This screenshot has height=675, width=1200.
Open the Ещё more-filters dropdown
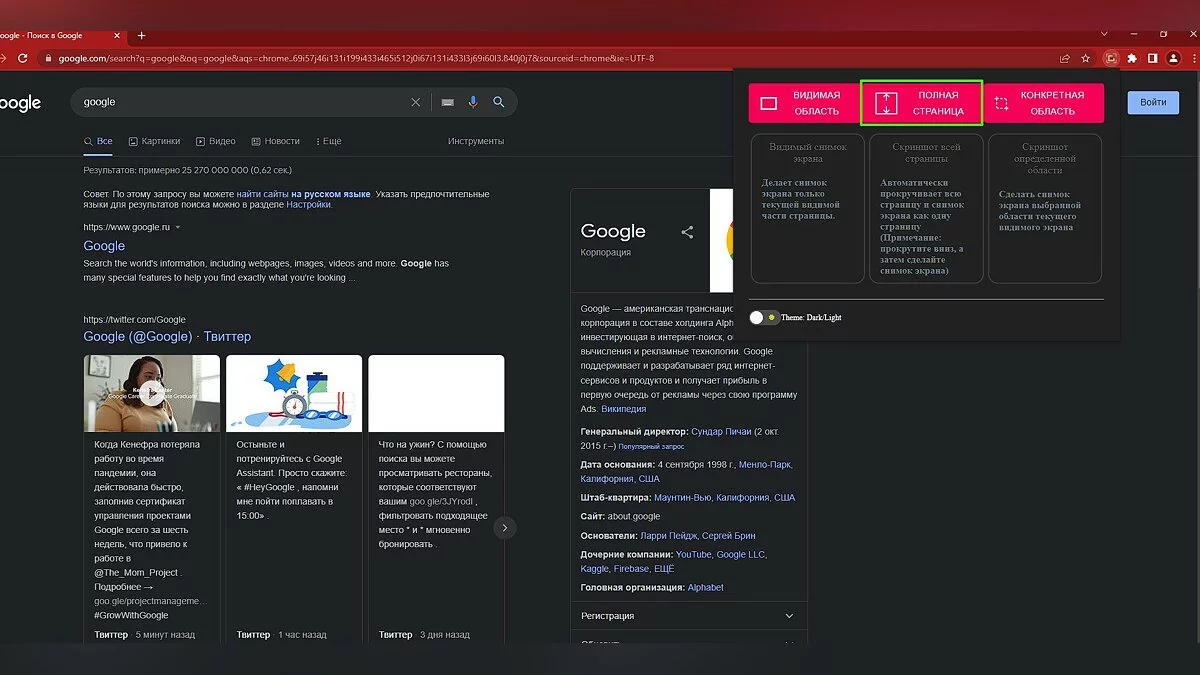pyautogui.click(x=328, y=141)
